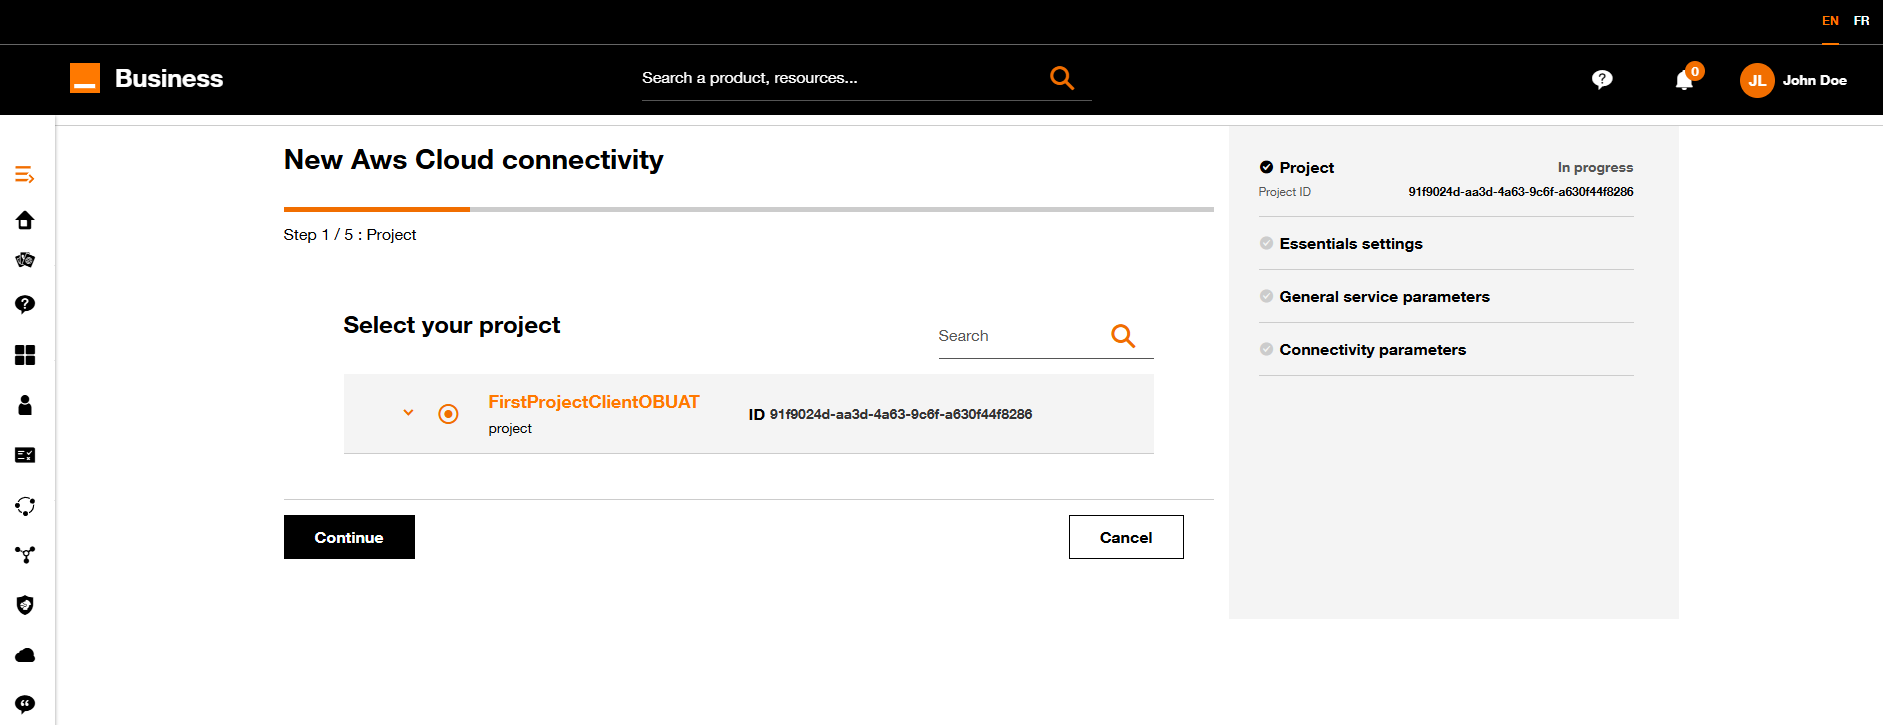Click the notifications bell icon
This screenshot has height=725, width=1883.
[1685, 80]
